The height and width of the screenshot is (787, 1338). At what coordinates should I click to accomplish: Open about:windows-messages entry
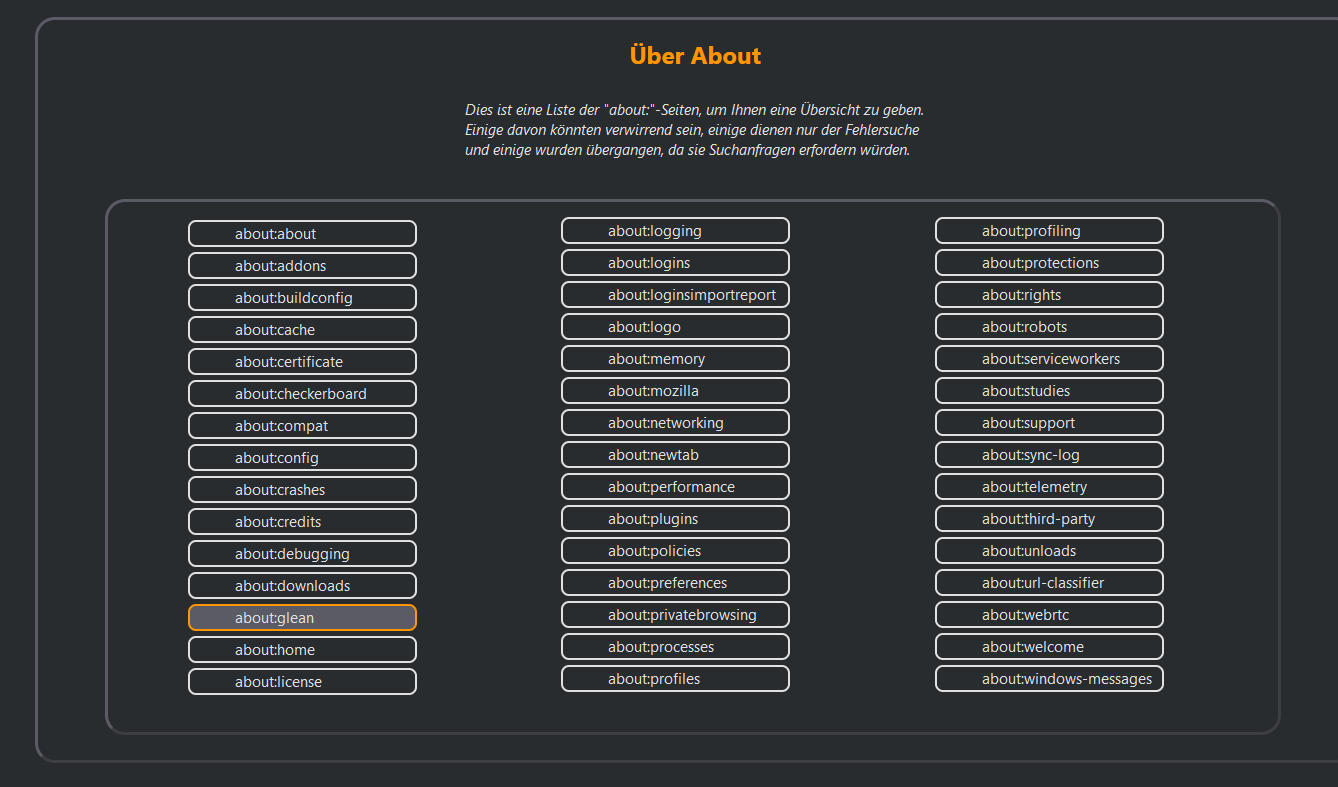coord(1049,679)
